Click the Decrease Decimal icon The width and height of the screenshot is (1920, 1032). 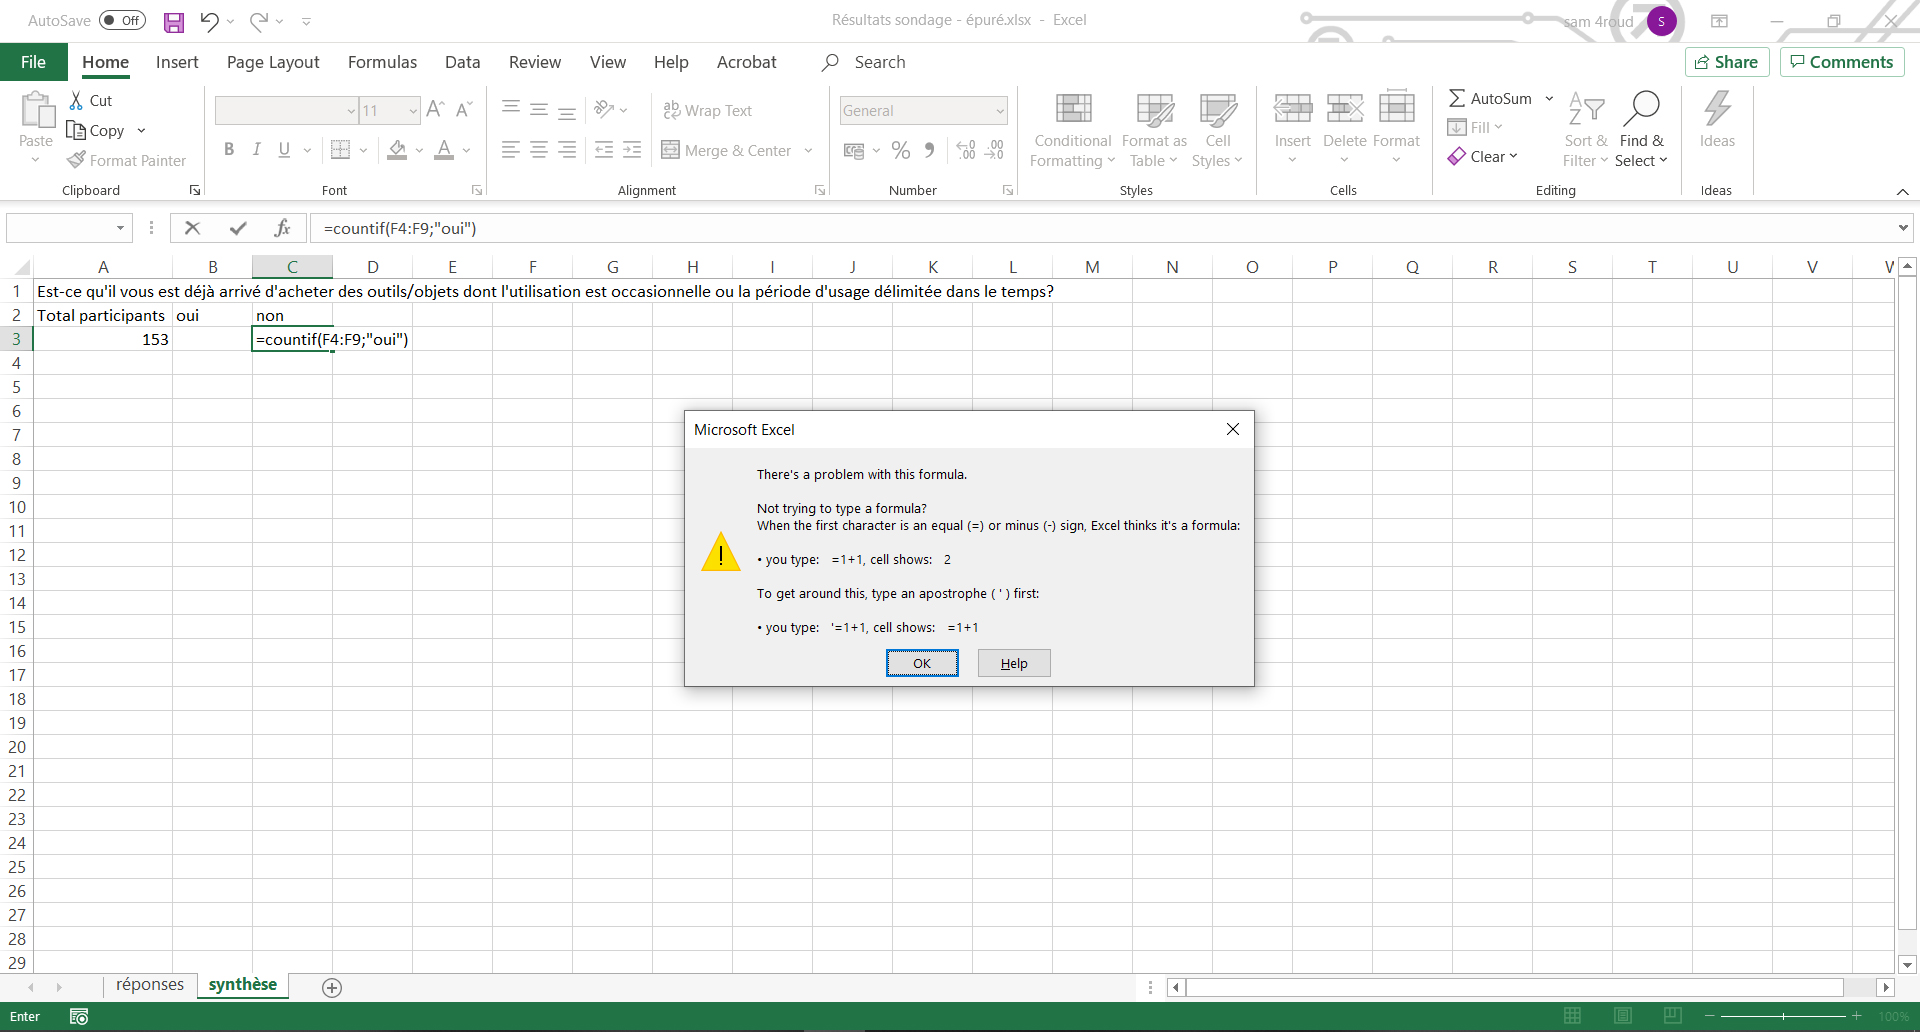coord(994,150)
